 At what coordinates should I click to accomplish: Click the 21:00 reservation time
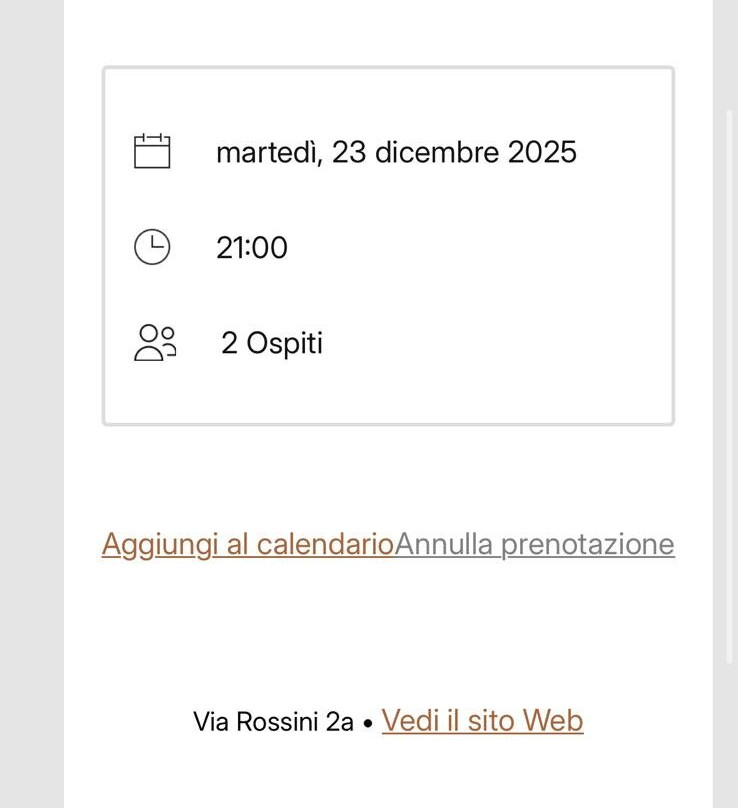(x=252, y=247)
